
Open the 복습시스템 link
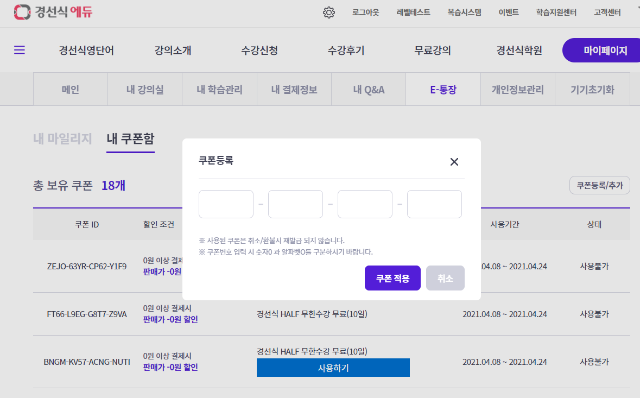464,13
